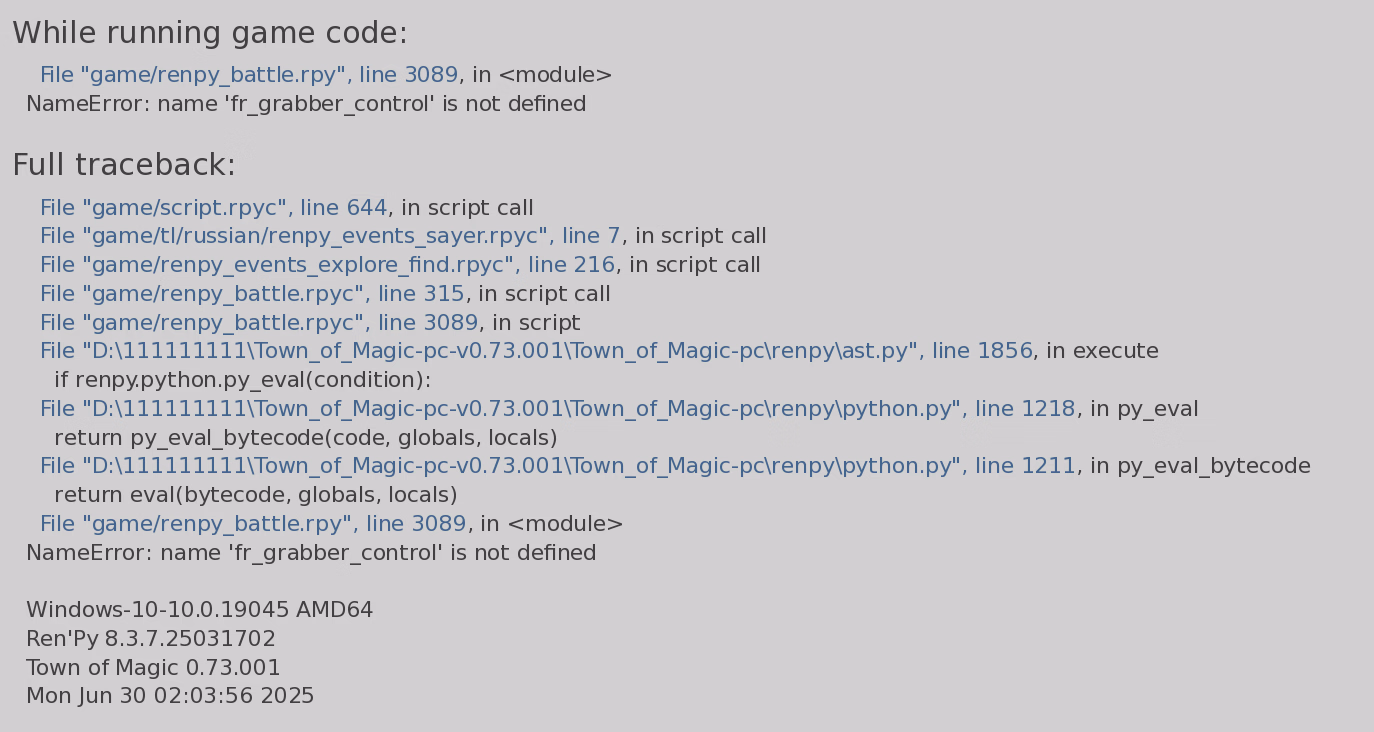This screenshot has width=1374, height=732.
Task: Click the 'if renpy.python.py_eval(condition):' code line
Action: [242, 381]
